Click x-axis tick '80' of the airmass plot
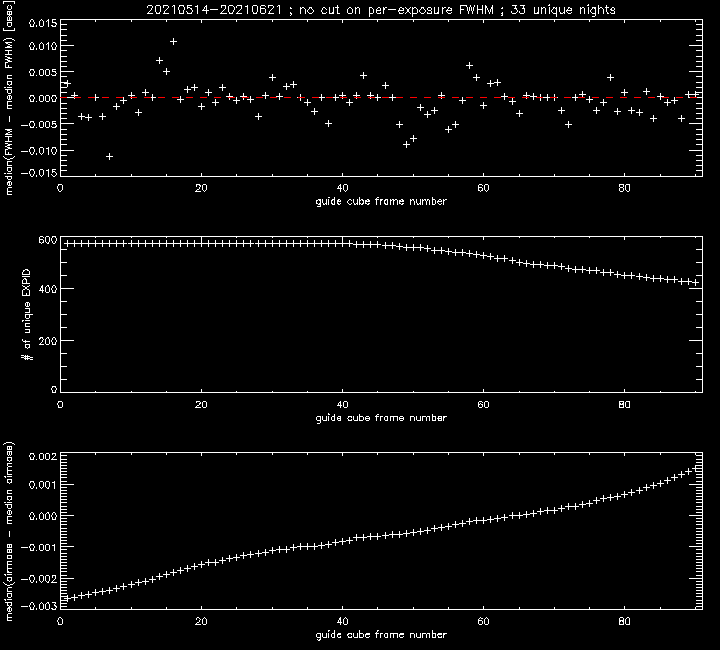This screenshot has height=650, width=720. point(624,622)
